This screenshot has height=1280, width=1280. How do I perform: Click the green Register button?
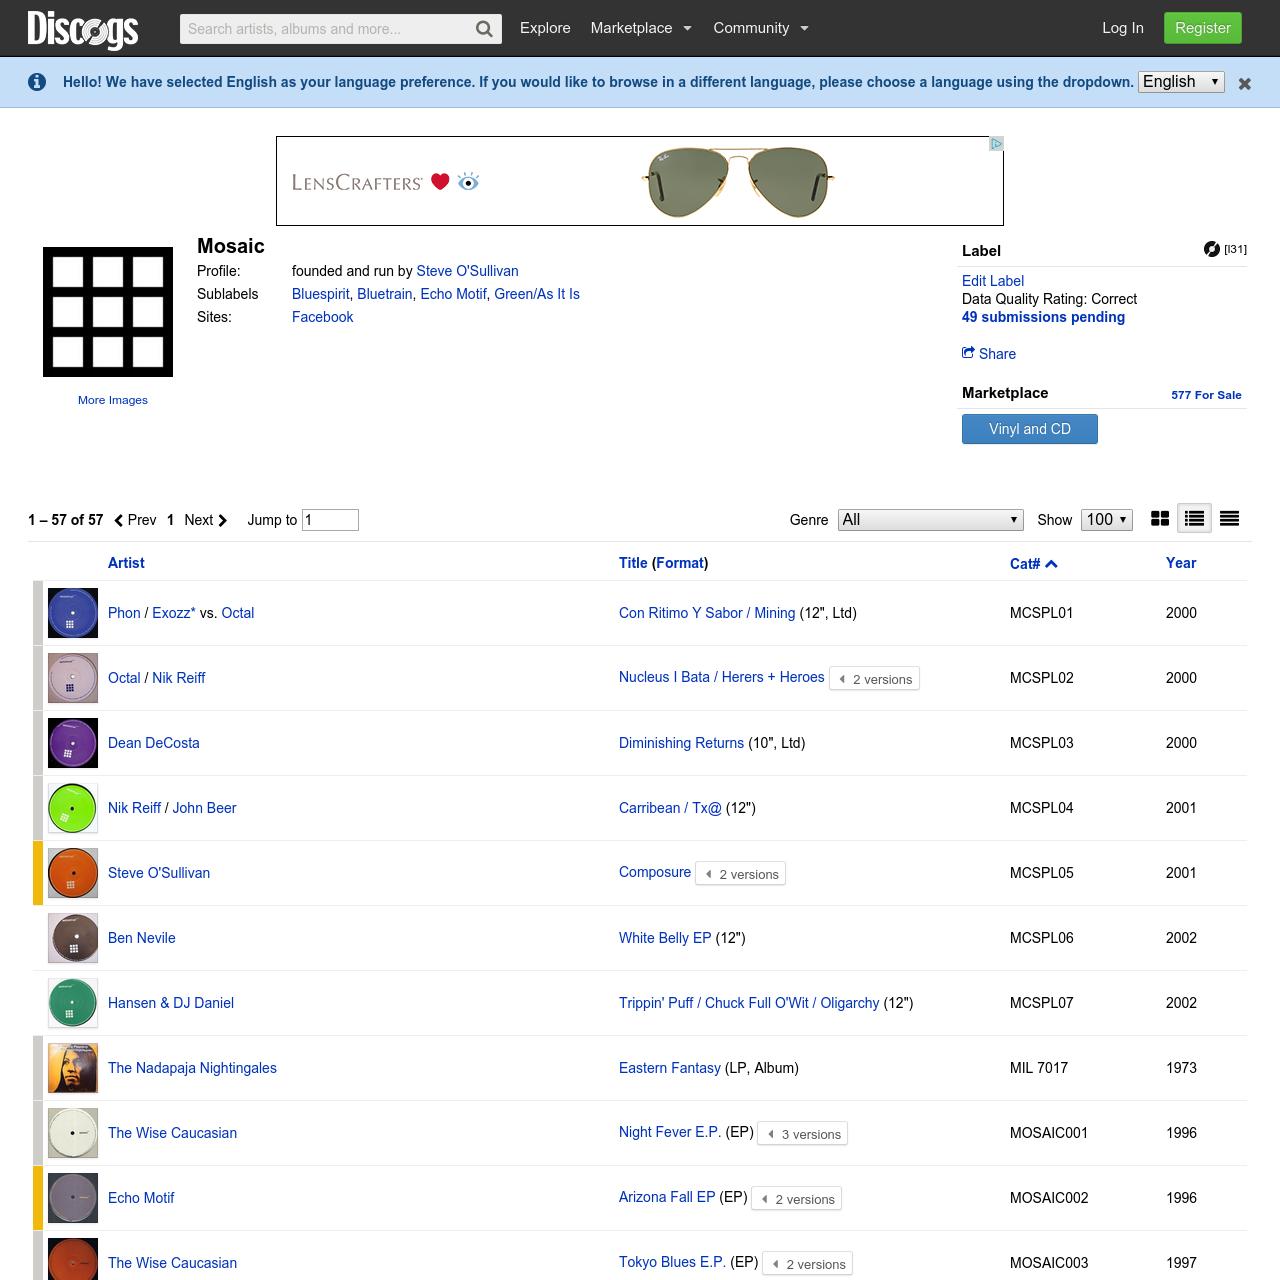[x=1203, y=28]
